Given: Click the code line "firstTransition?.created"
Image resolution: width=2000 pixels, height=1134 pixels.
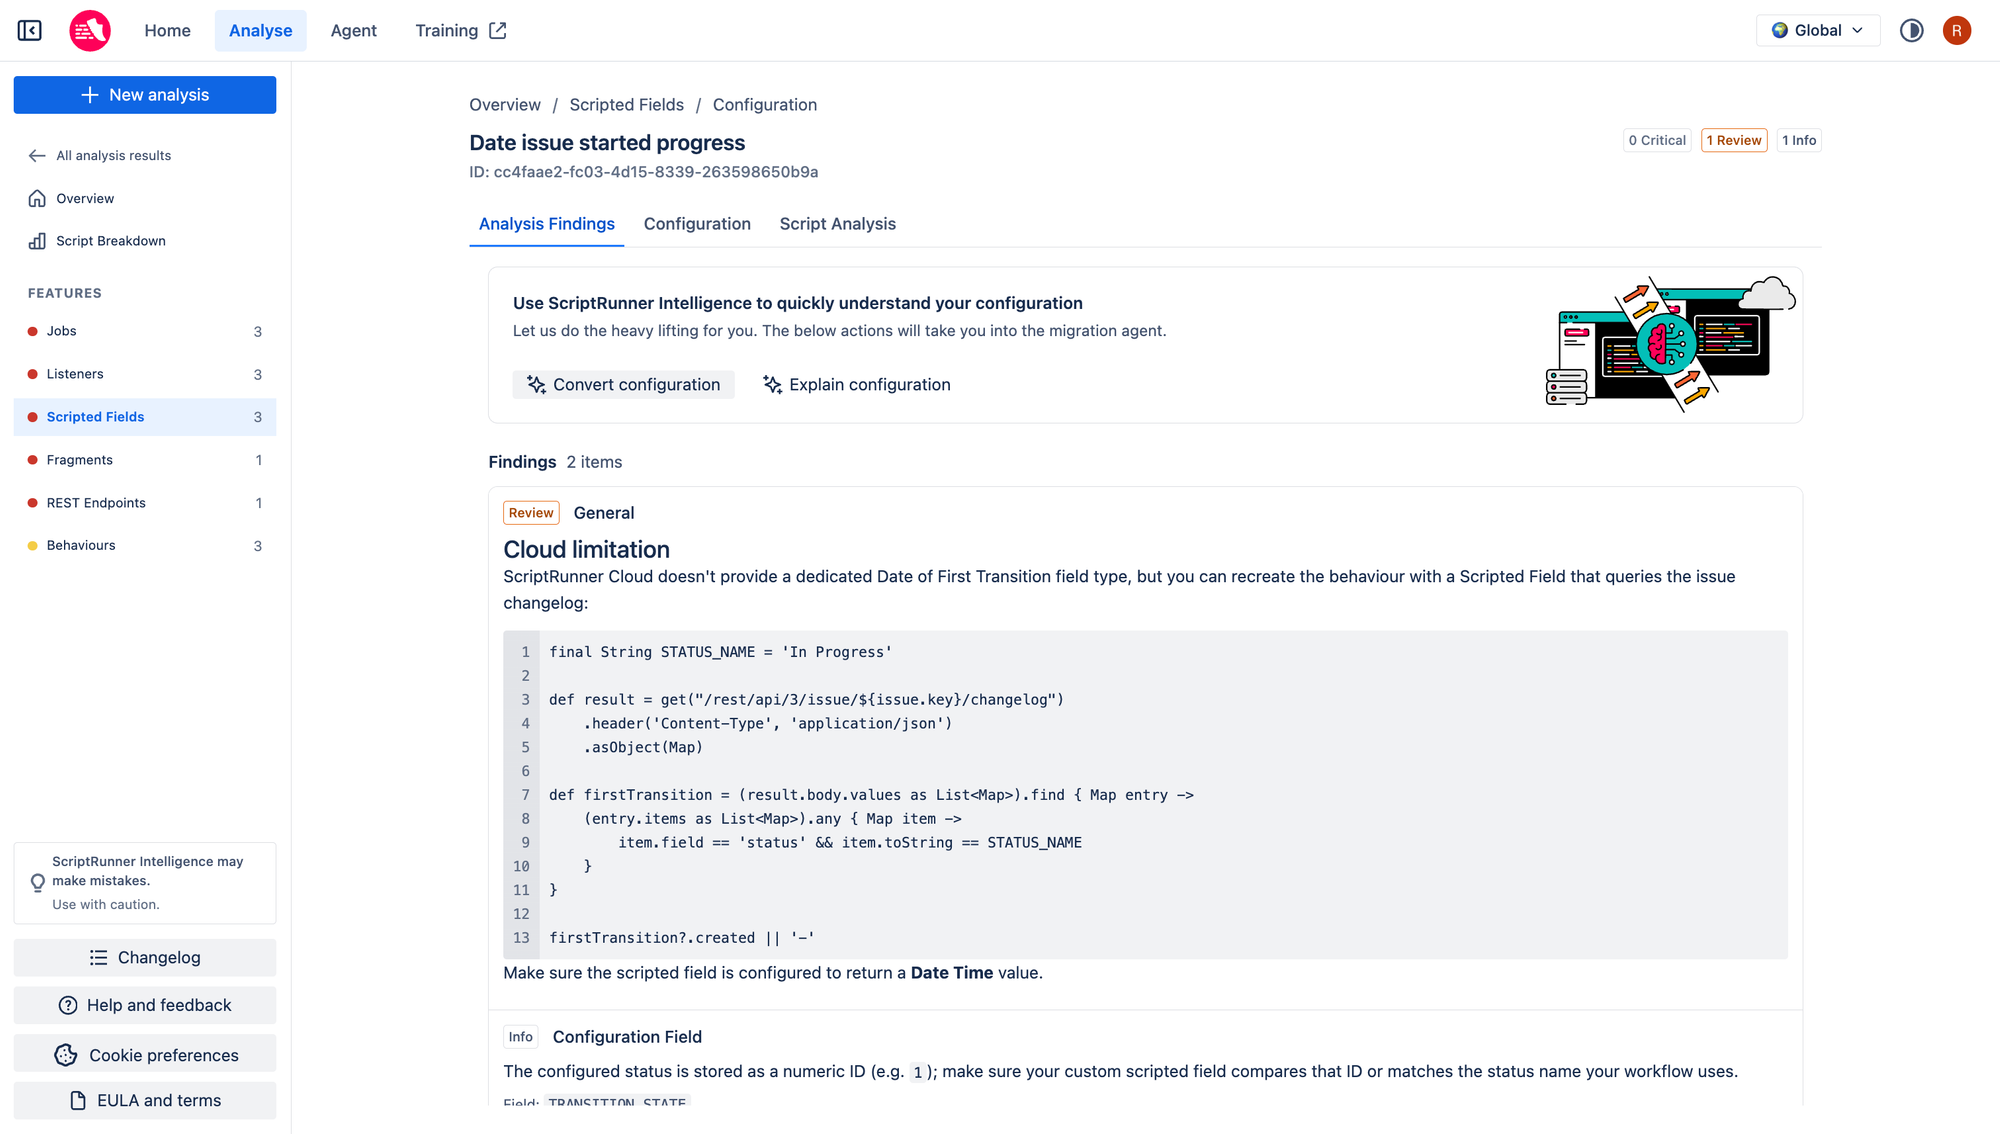Looking at the screenshot, I should 682,938.
